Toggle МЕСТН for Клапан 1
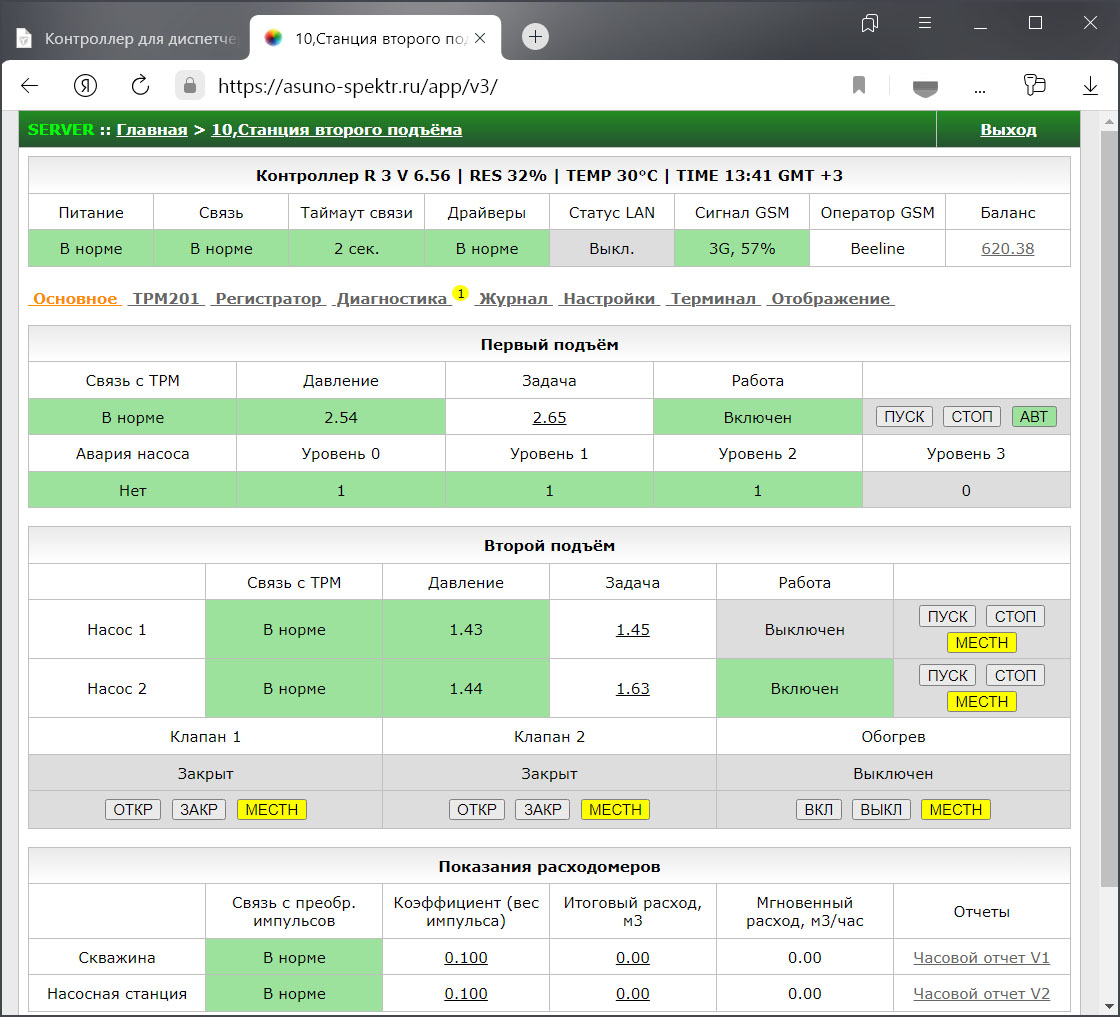The image size is (1120, 1017). [x=271, y=810]
